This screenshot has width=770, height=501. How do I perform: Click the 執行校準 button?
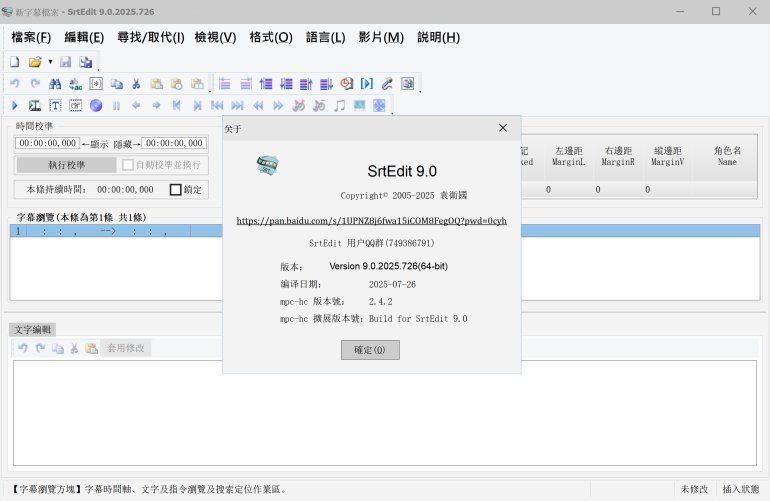coord(66,165)
